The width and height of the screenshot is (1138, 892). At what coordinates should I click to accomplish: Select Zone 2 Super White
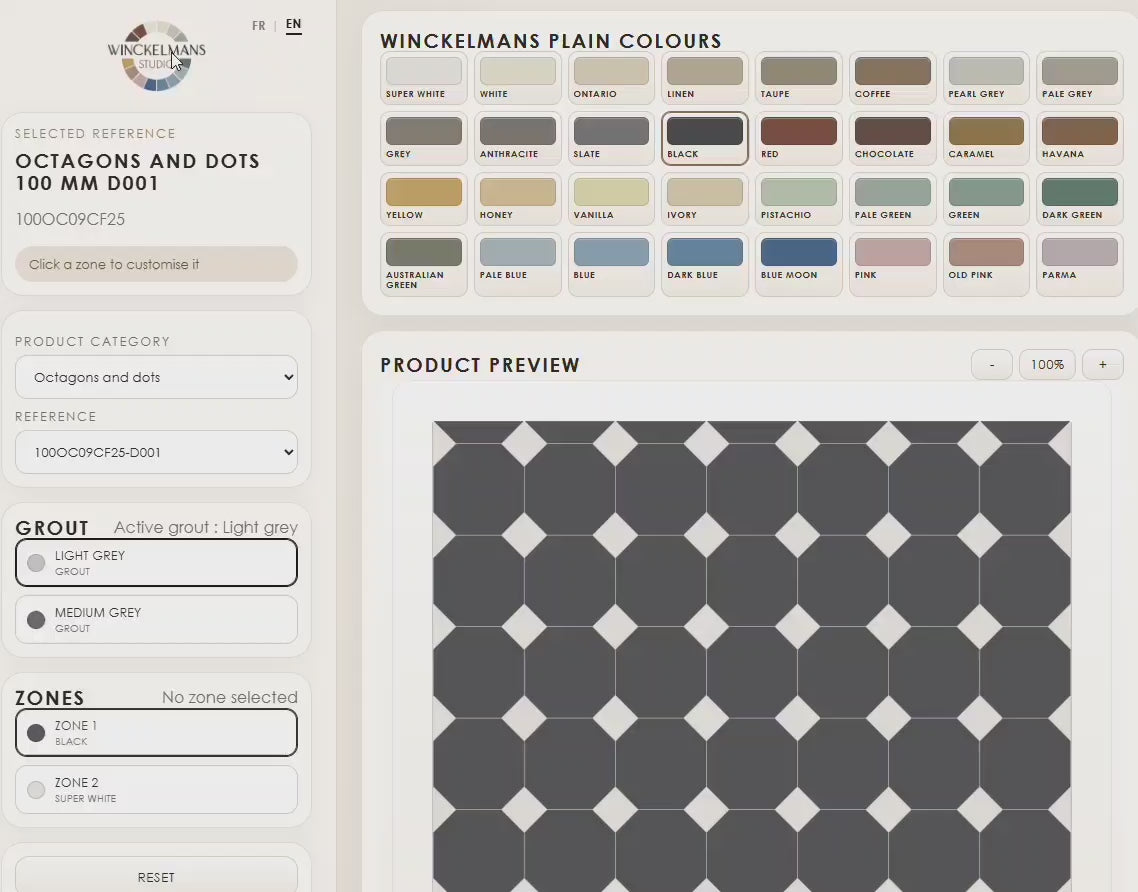tap(156, 790)
